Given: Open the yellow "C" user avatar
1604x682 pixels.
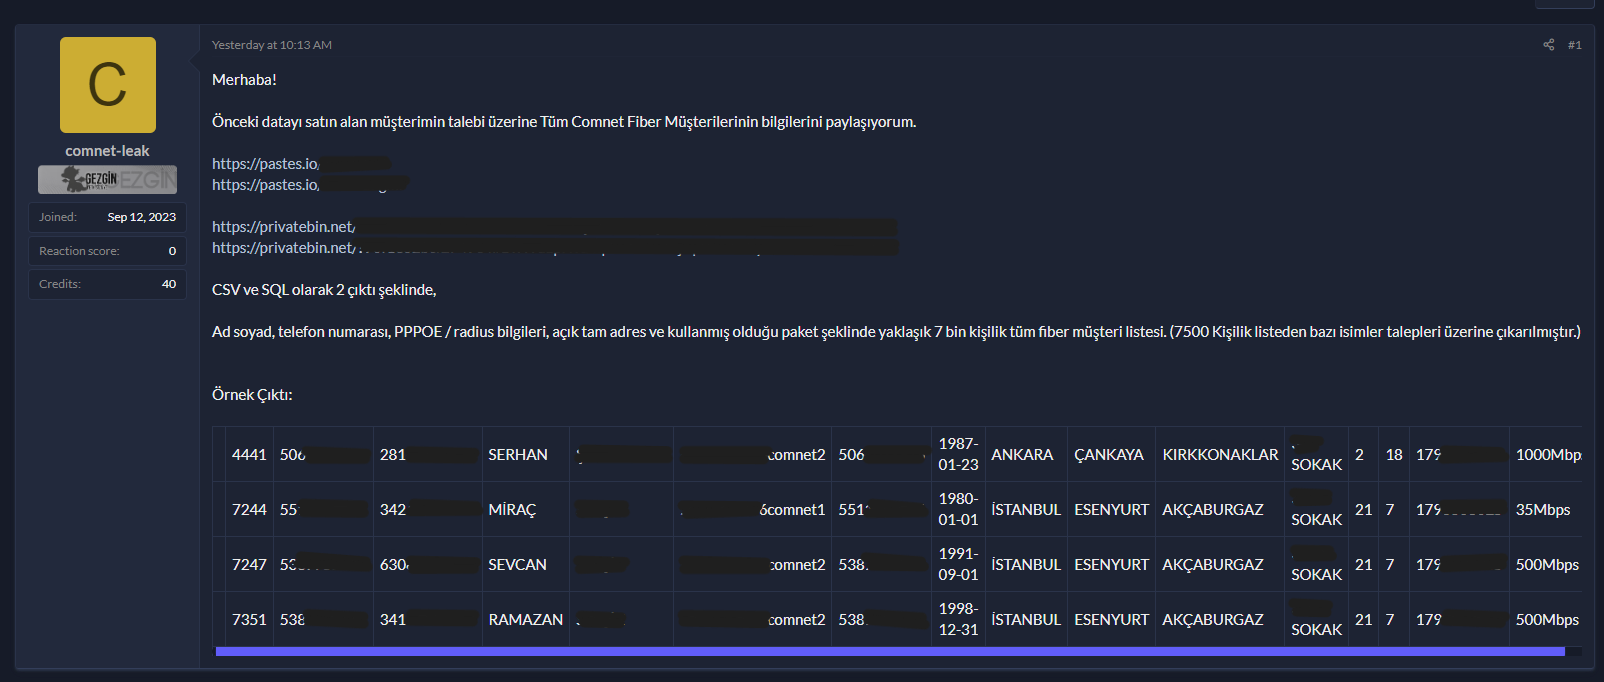Looking at the screenshot, I should (x=108, y=85).
